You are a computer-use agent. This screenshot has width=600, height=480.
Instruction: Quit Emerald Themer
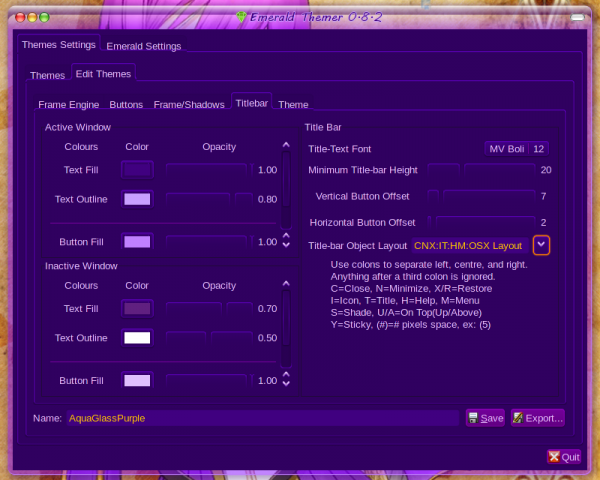(564, 457)
